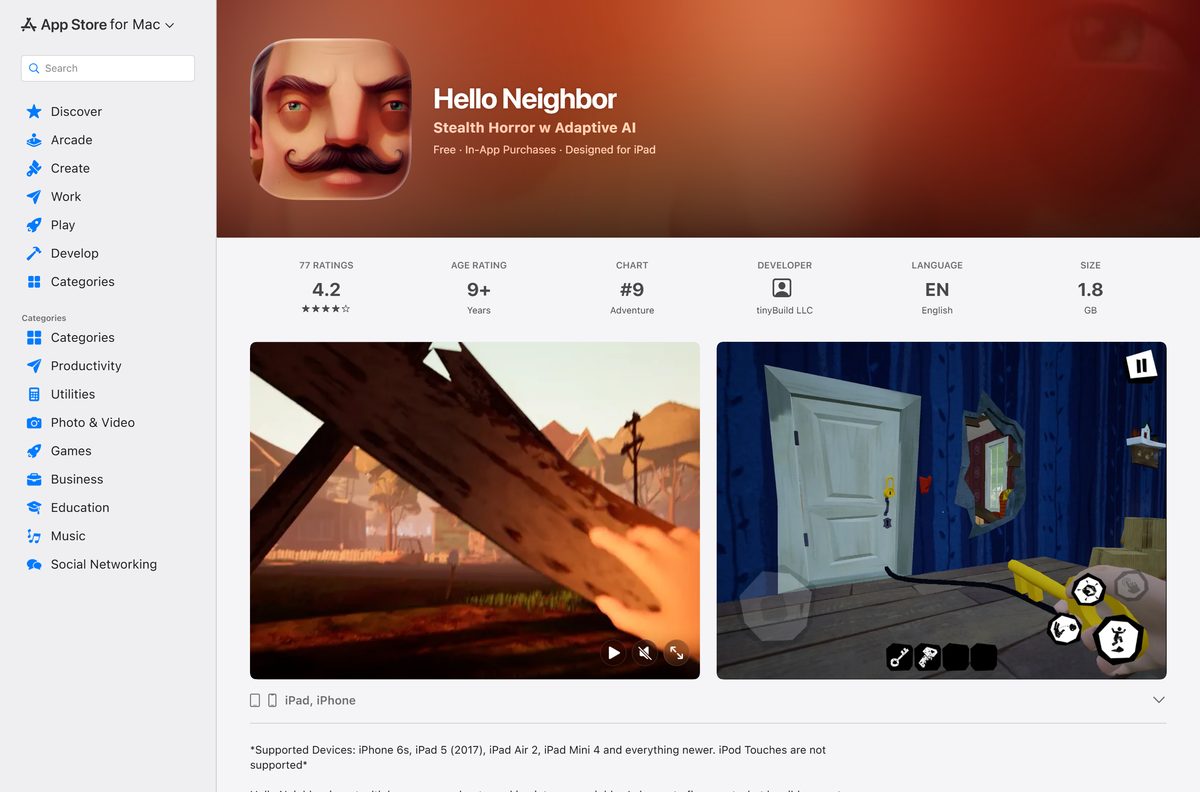This screenshot has height=792, width=1200.
Task: Click the developer person icon
Action: [x=782, y=288]
